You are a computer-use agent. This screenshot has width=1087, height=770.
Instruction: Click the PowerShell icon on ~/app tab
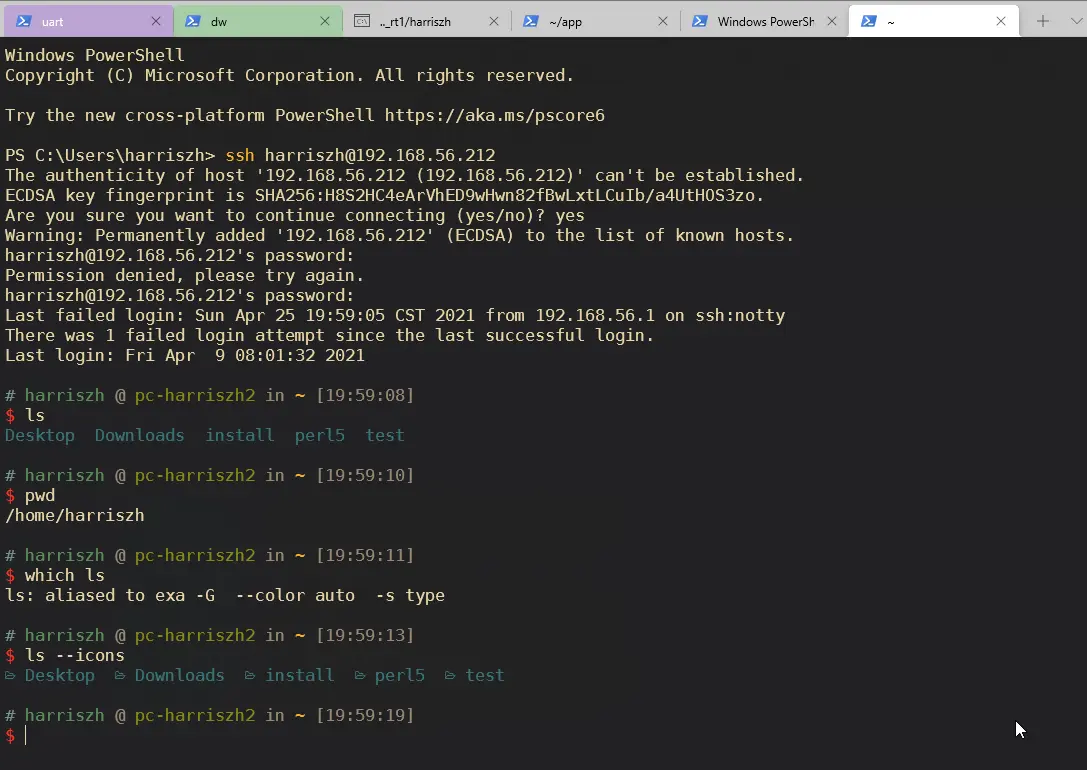(x=531, y=21)
